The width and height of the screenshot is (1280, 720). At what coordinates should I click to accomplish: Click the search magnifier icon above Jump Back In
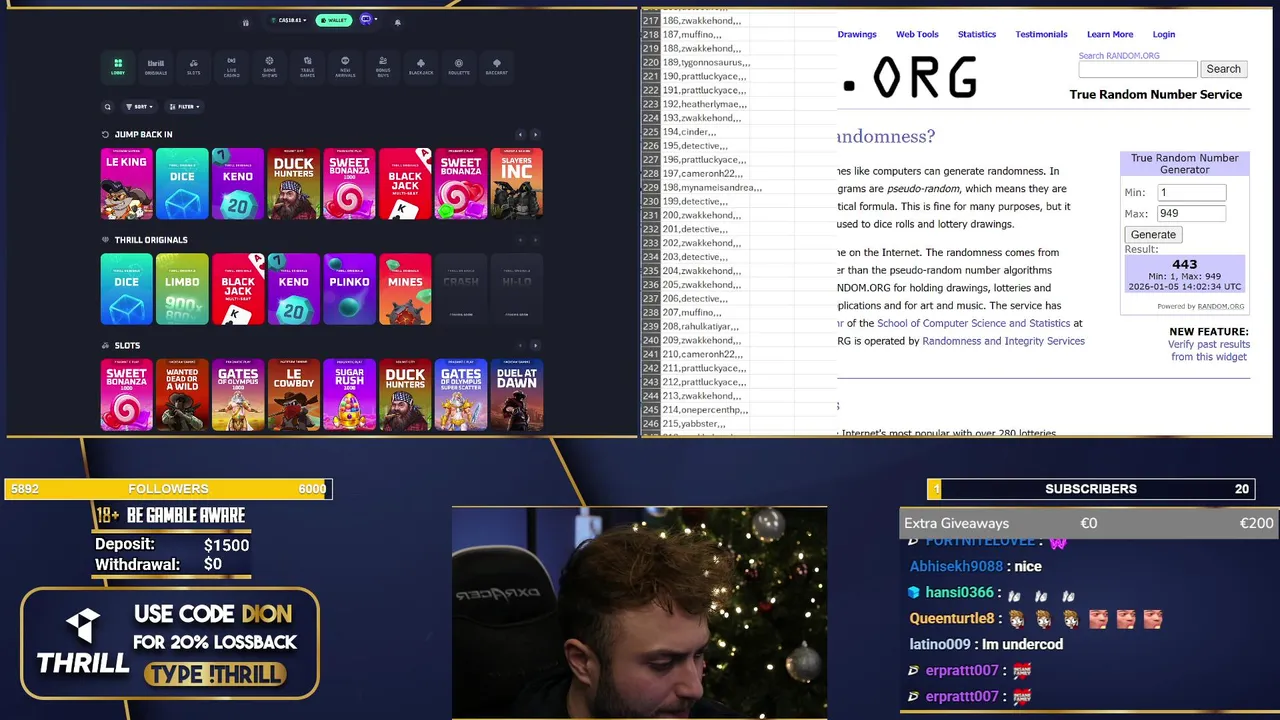pyautogui.click(x=107, y=107)
